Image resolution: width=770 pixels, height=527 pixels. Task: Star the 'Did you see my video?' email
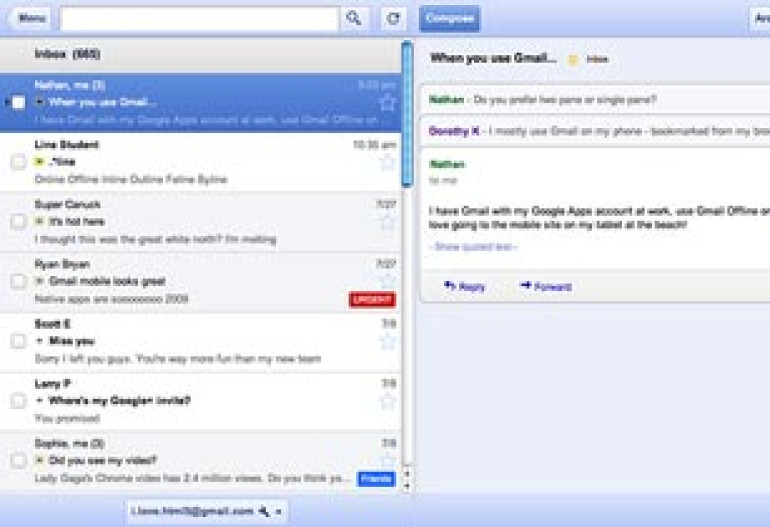(x=387, y=461)
